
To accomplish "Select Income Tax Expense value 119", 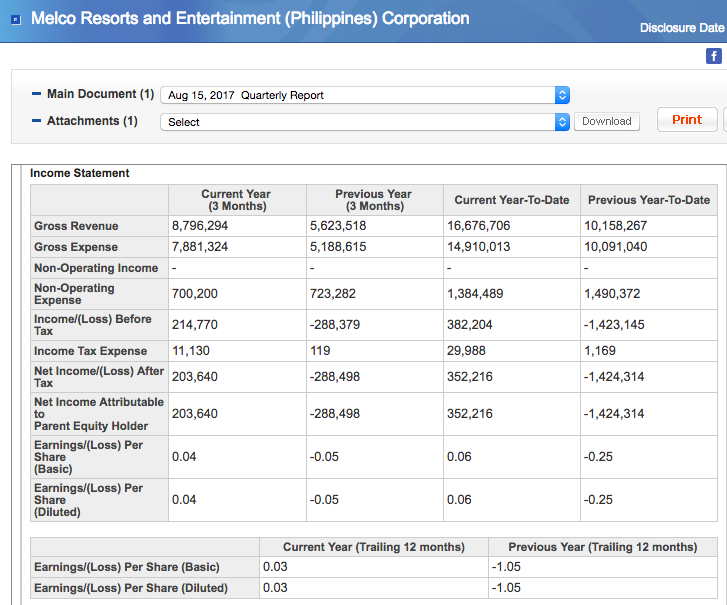I will [320, 350].
